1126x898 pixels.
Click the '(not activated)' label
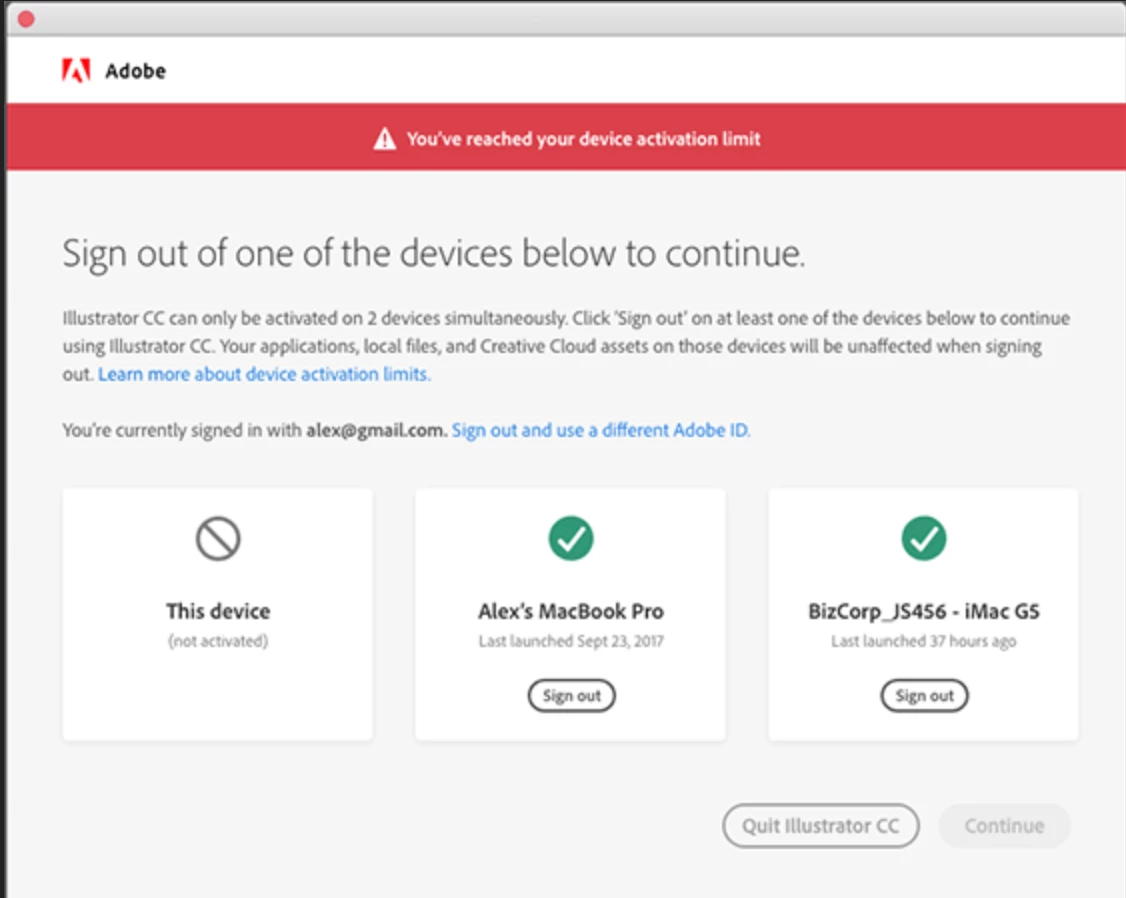coord(218,641)
